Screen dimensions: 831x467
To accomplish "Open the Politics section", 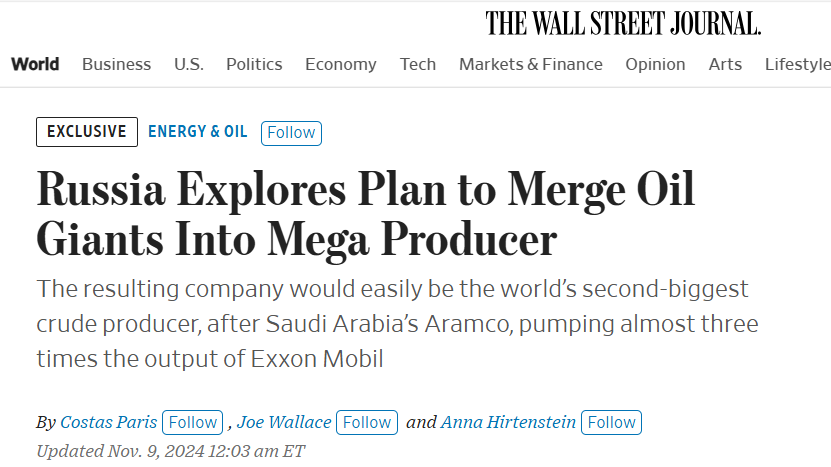I will (x=254, y=64).
